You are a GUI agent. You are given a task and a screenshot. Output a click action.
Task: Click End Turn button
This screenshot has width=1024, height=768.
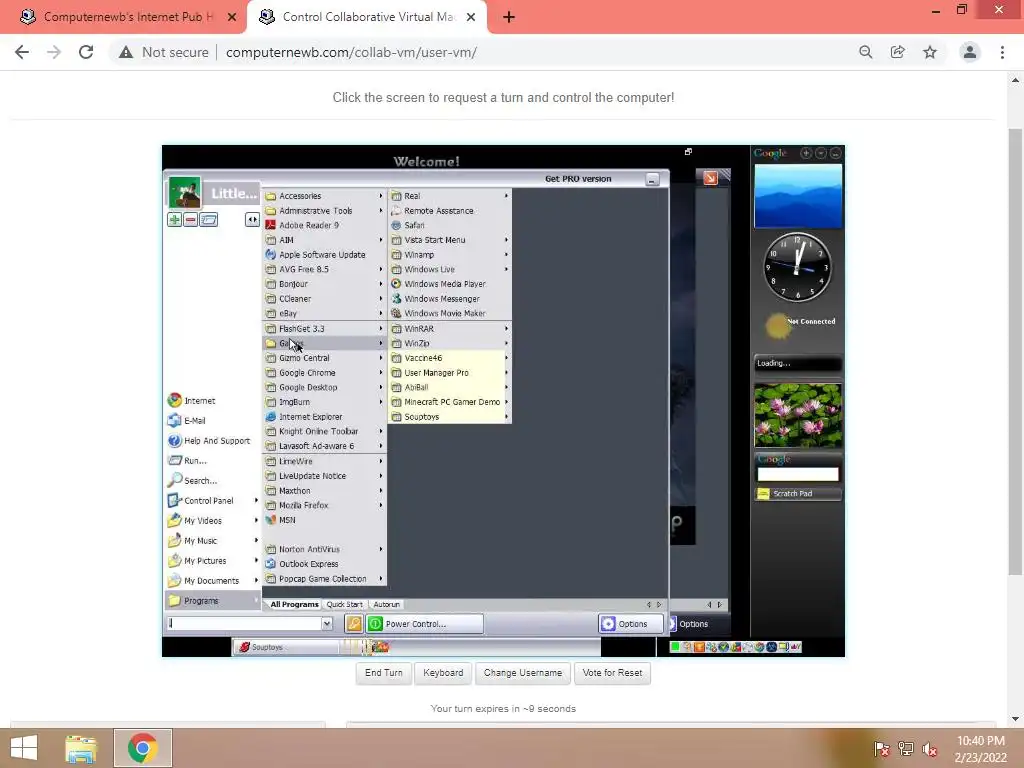384,673
